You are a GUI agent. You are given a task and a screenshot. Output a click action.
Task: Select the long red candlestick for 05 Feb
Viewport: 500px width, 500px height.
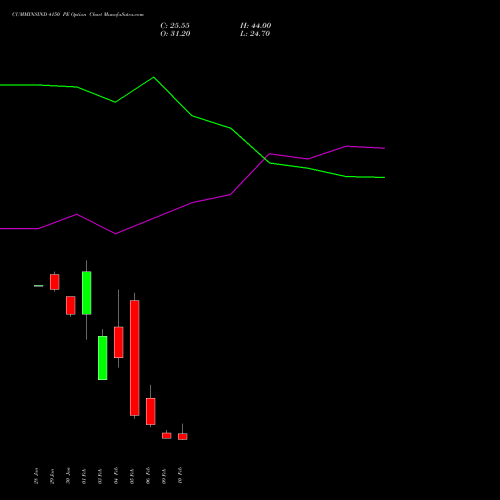click(x=135, y=358)
